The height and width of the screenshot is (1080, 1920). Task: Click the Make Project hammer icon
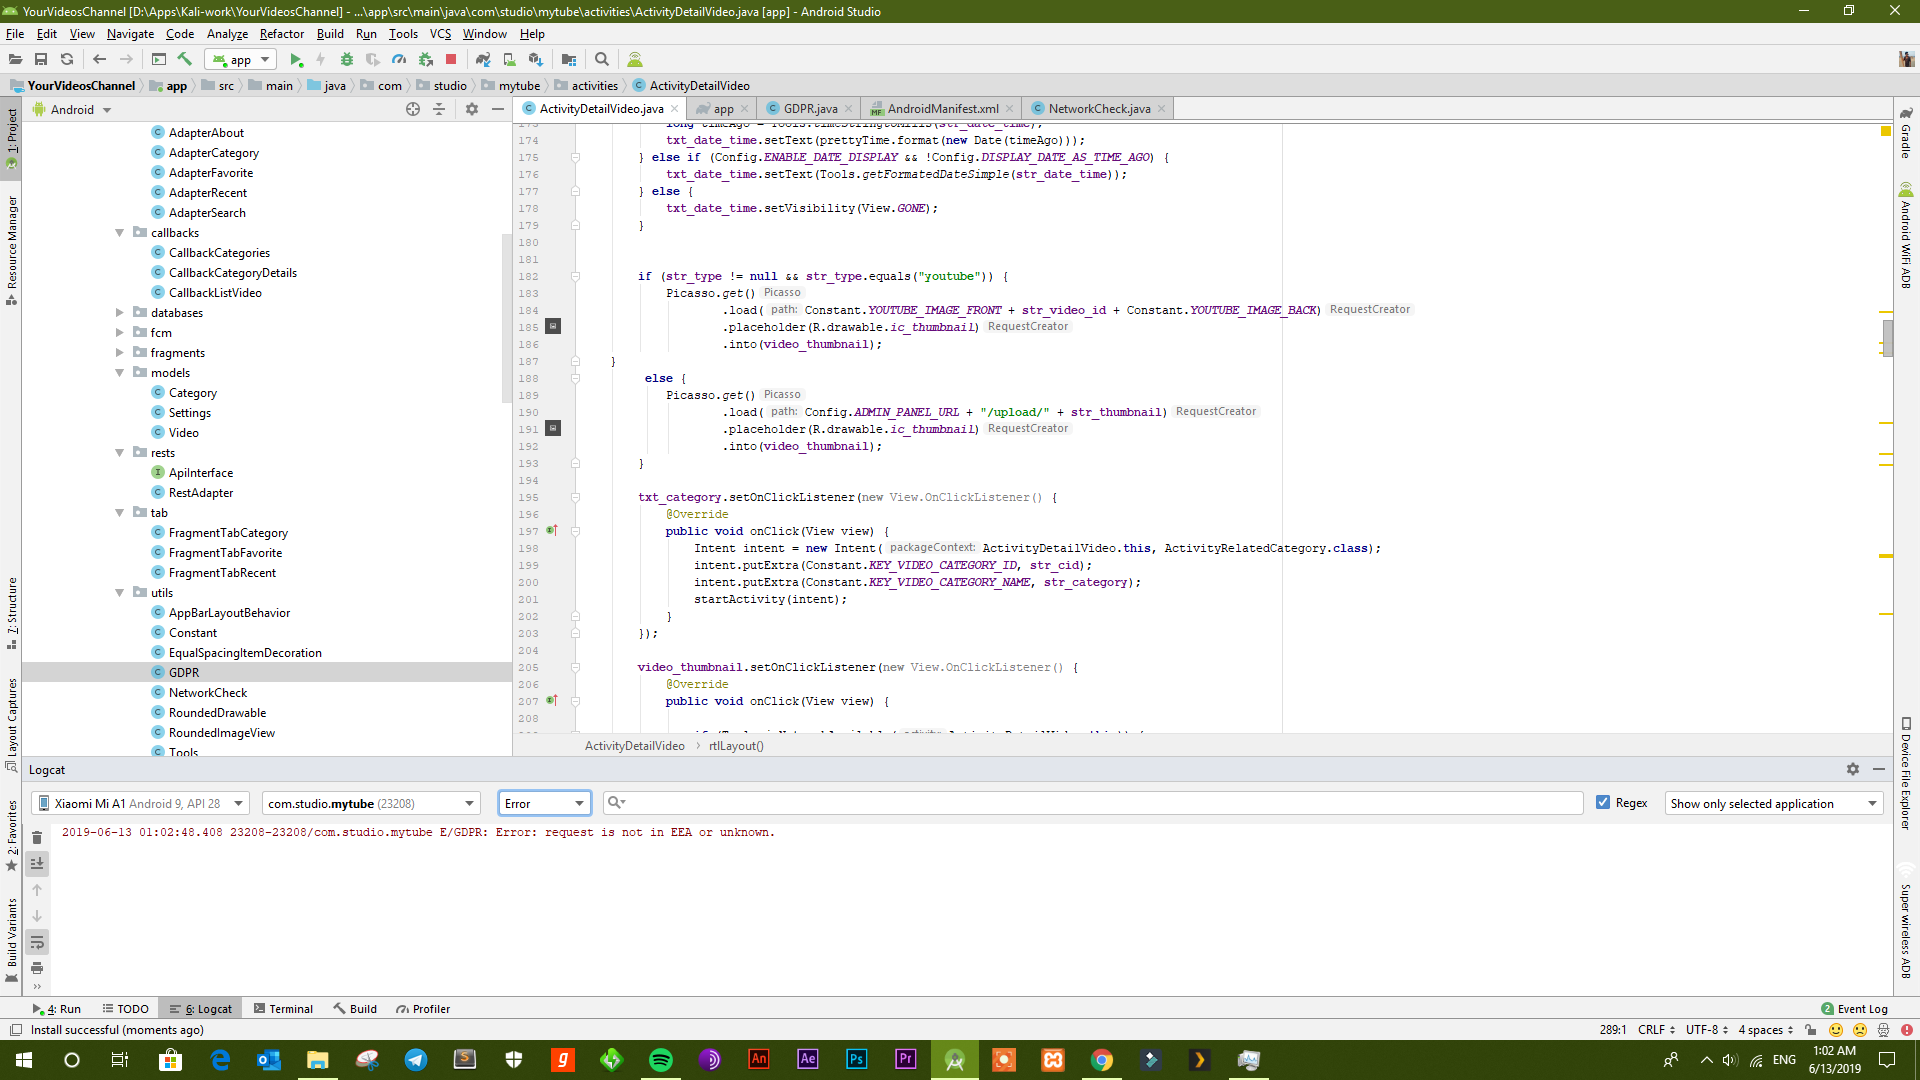pyautogui.click(x=185, y=60)
